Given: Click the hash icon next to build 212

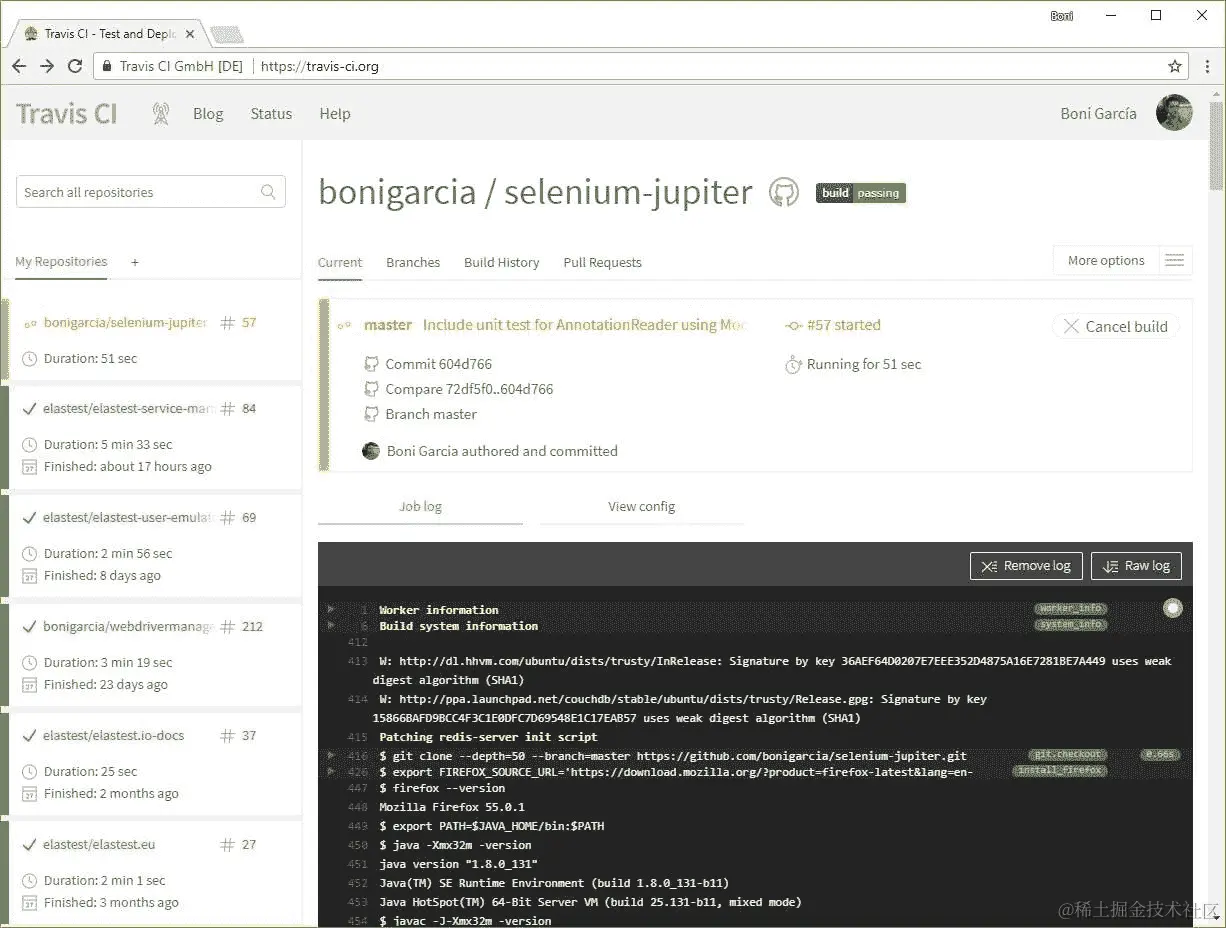Looking at the screenshot, I should pyautogui.click(x=227, y=627).
